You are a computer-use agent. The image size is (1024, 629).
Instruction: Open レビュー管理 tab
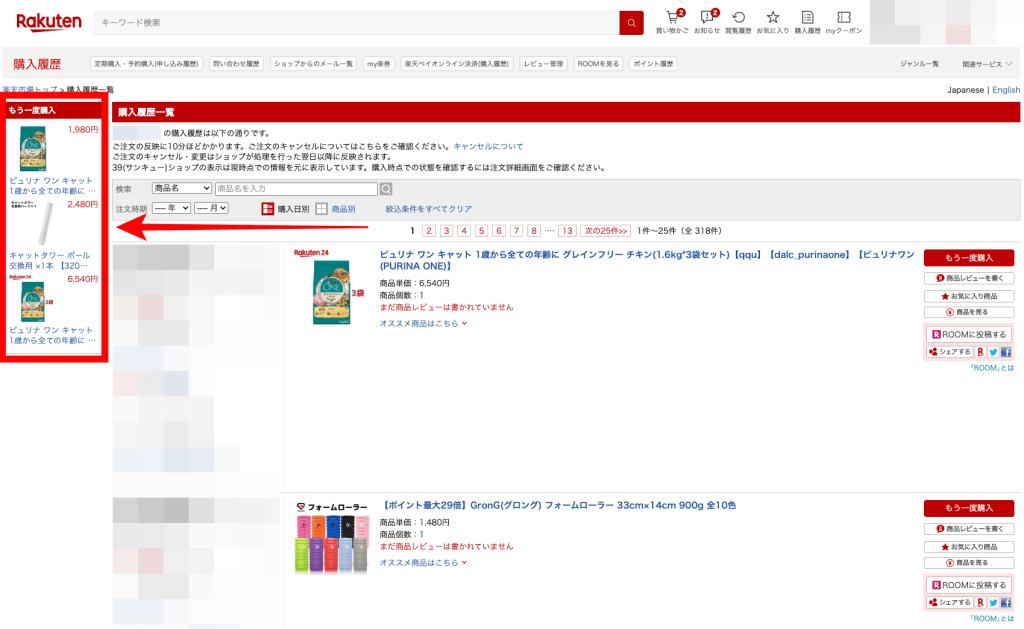[543, 64]
